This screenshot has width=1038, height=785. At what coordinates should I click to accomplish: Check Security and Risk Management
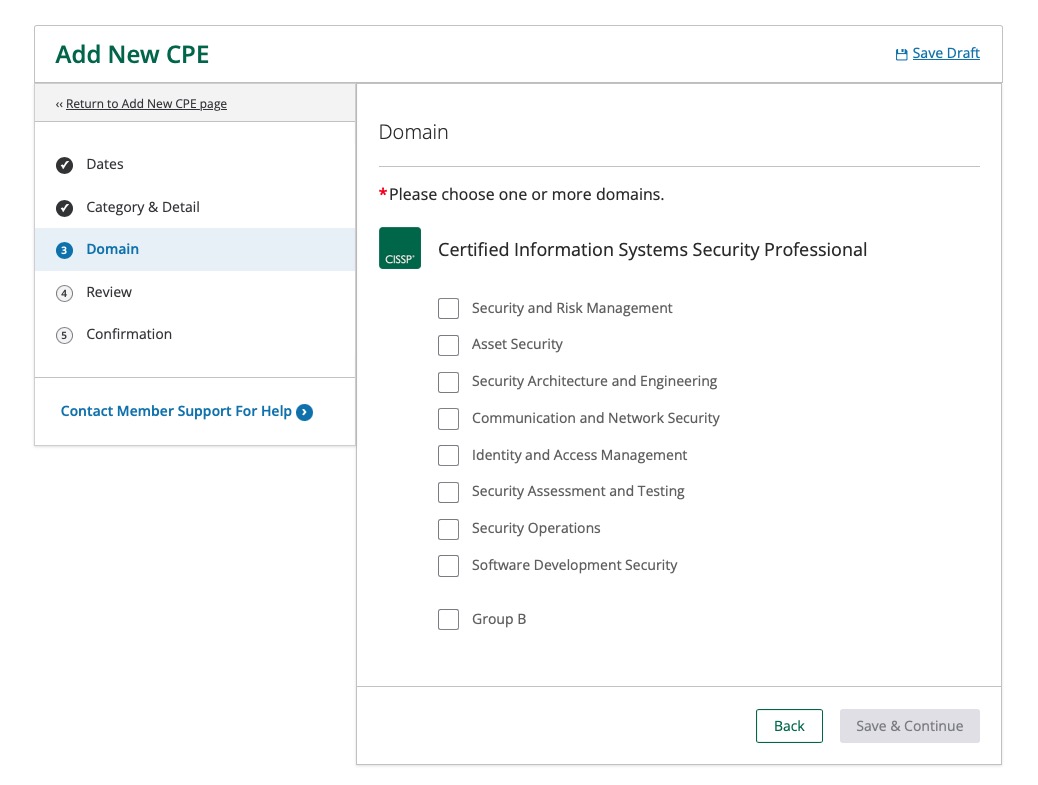[x=448, y=308]
